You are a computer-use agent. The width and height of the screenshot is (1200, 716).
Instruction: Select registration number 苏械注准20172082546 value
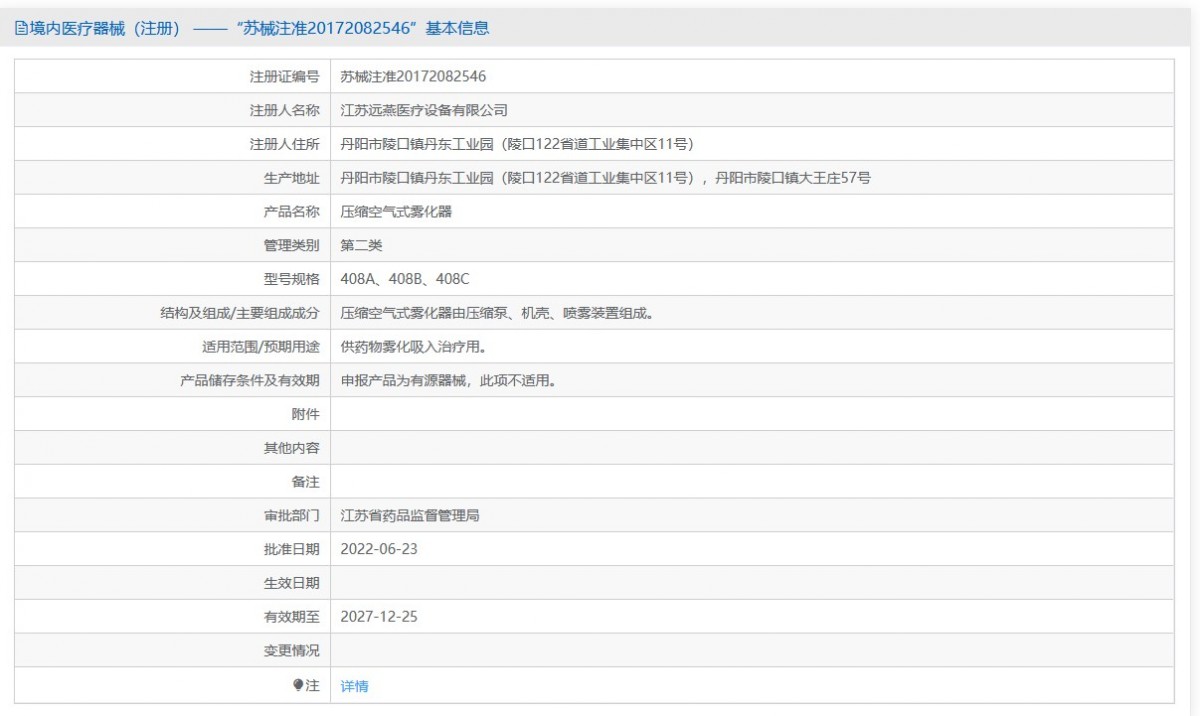pyautogui.click(x=413, y=76)
